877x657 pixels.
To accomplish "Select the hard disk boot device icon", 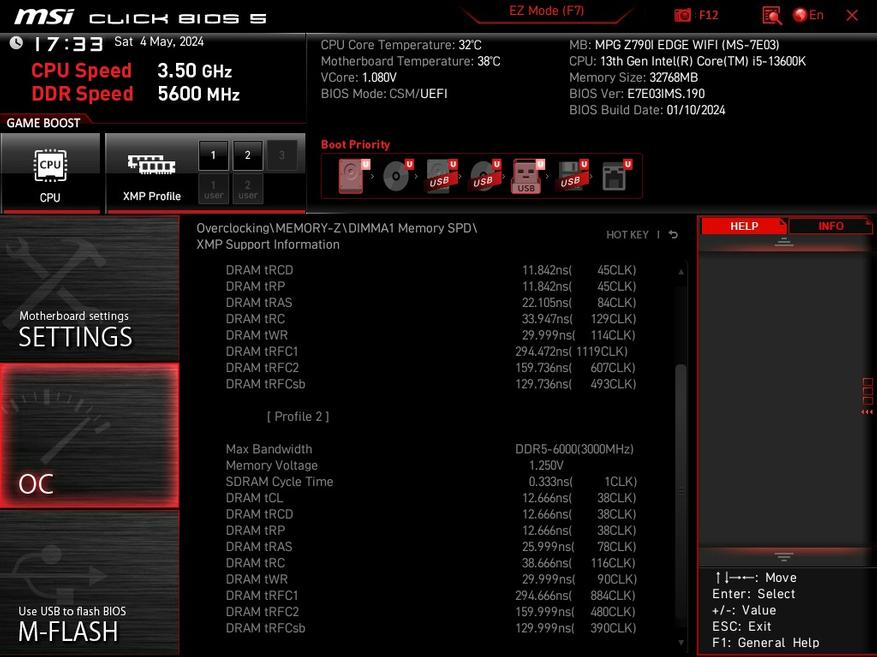I will pyautogui.click(x=353, y=176).
